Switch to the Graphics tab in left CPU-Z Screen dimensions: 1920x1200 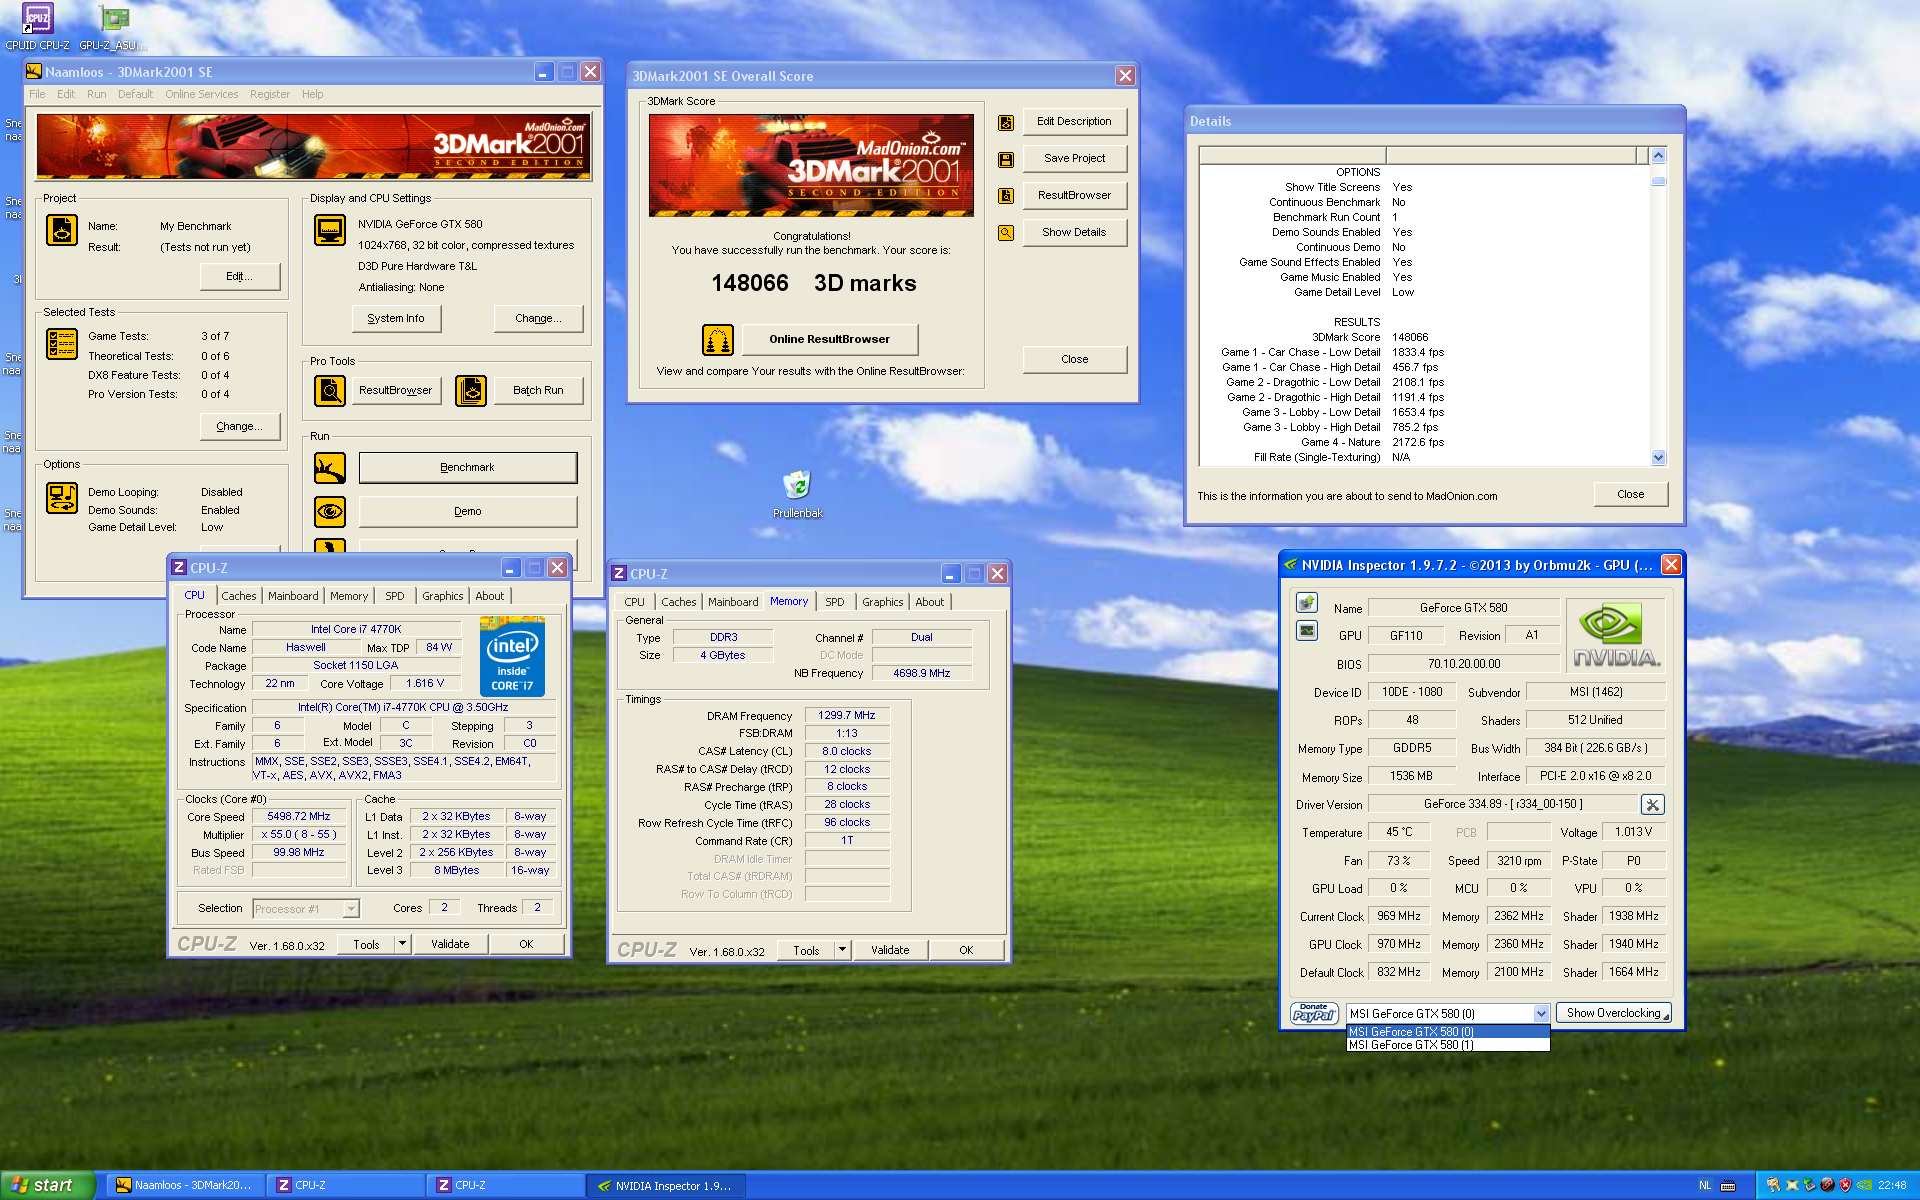[443, 596]
